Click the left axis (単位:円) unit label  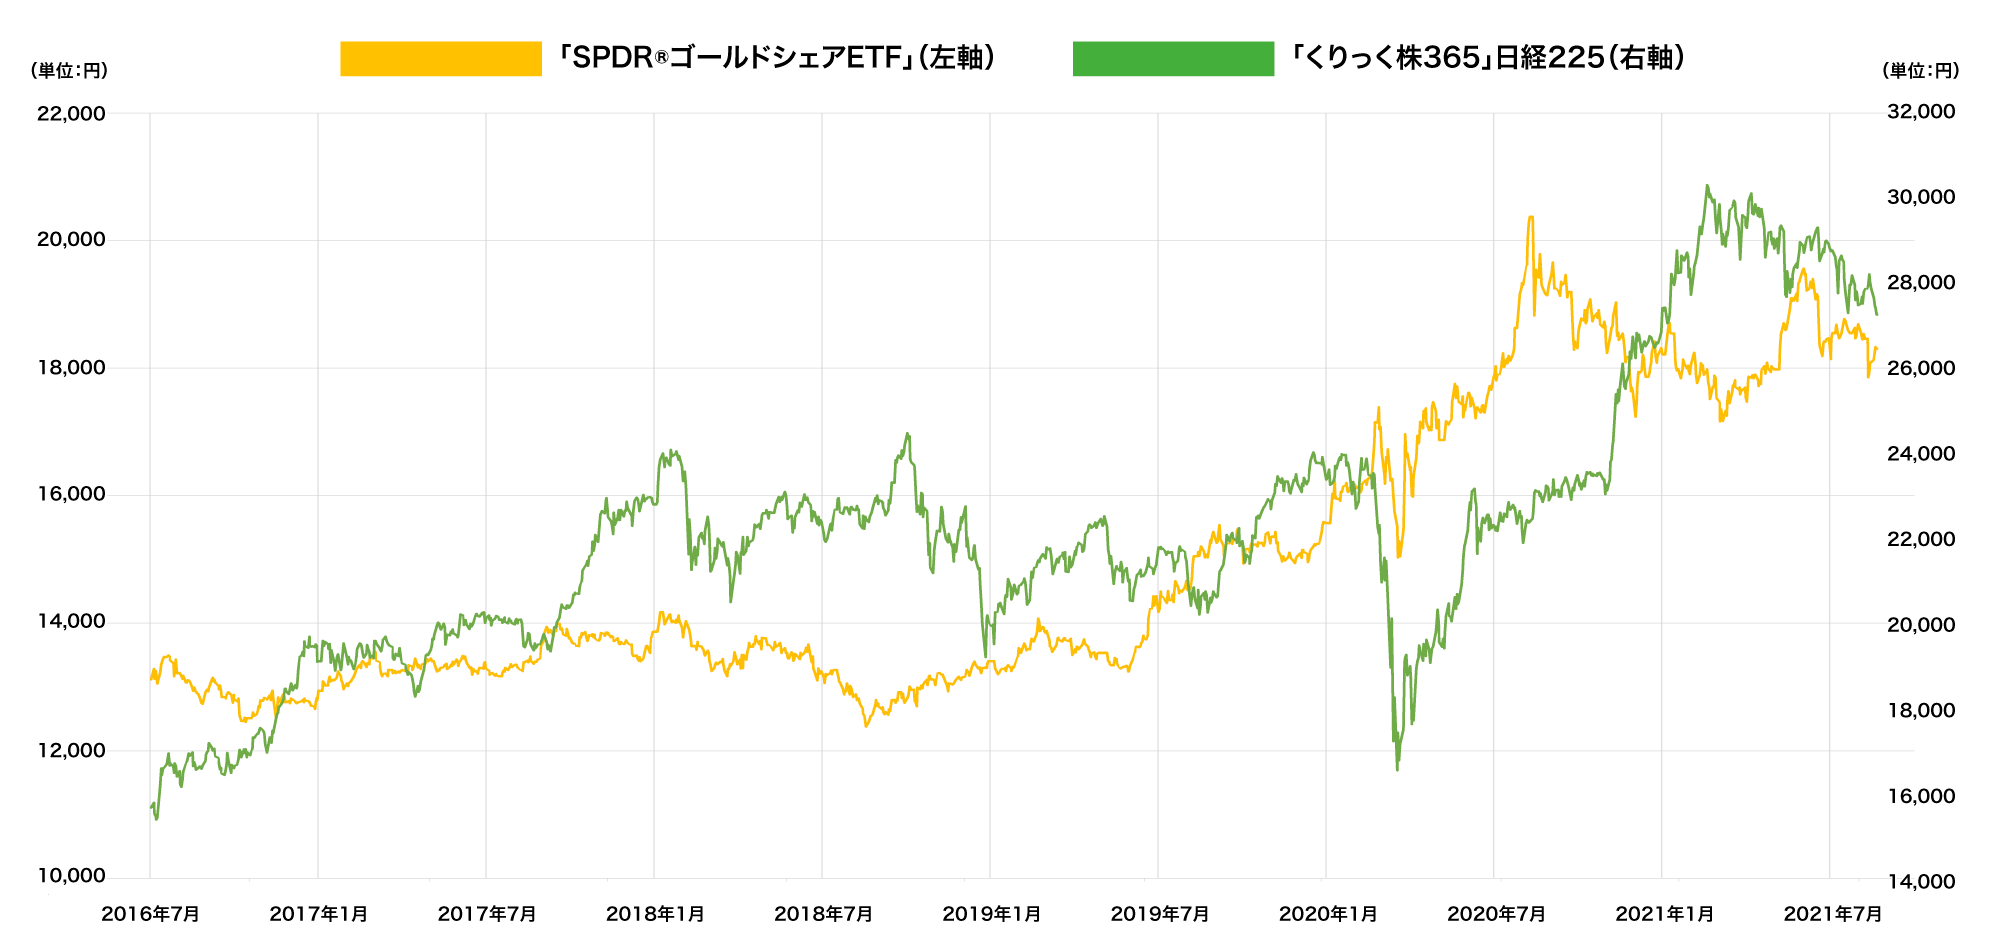69,71
